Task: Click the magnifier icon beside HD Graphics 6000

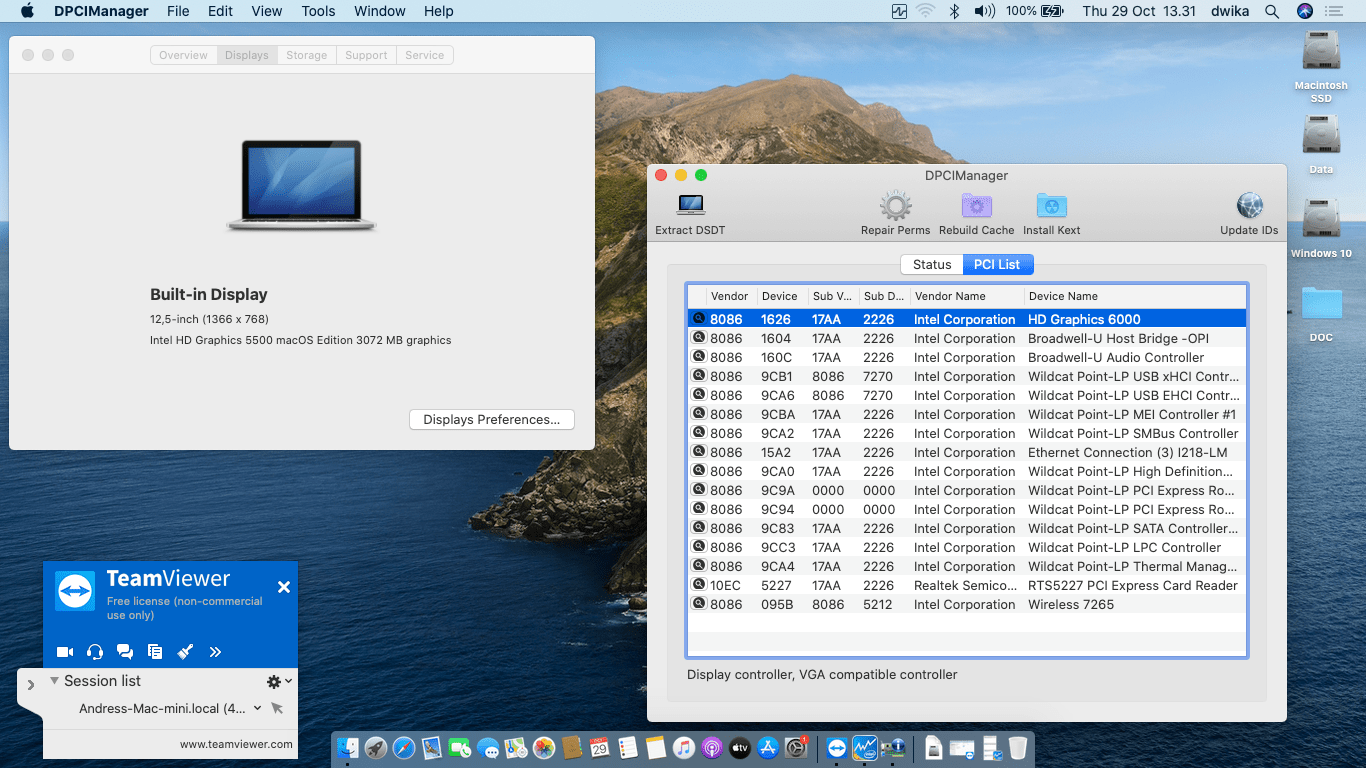Action: click(698, 319)
